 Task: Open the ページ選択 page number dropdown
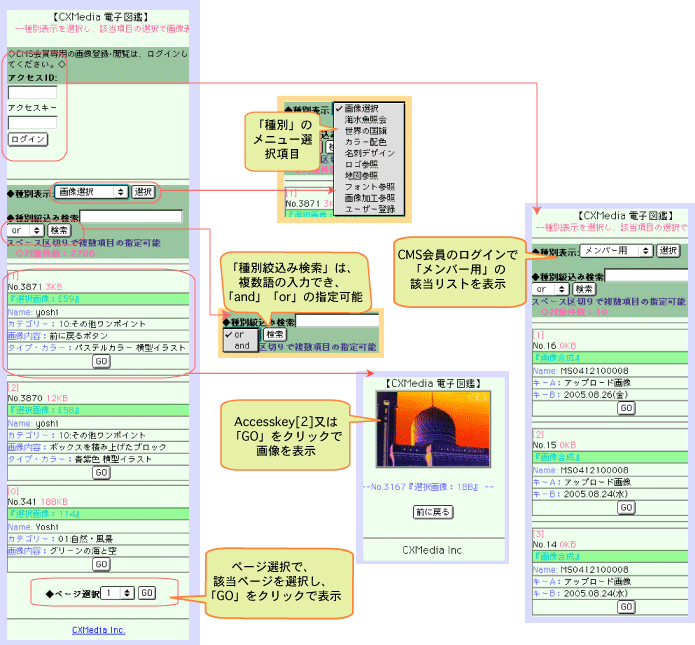[x=117, y=593]
